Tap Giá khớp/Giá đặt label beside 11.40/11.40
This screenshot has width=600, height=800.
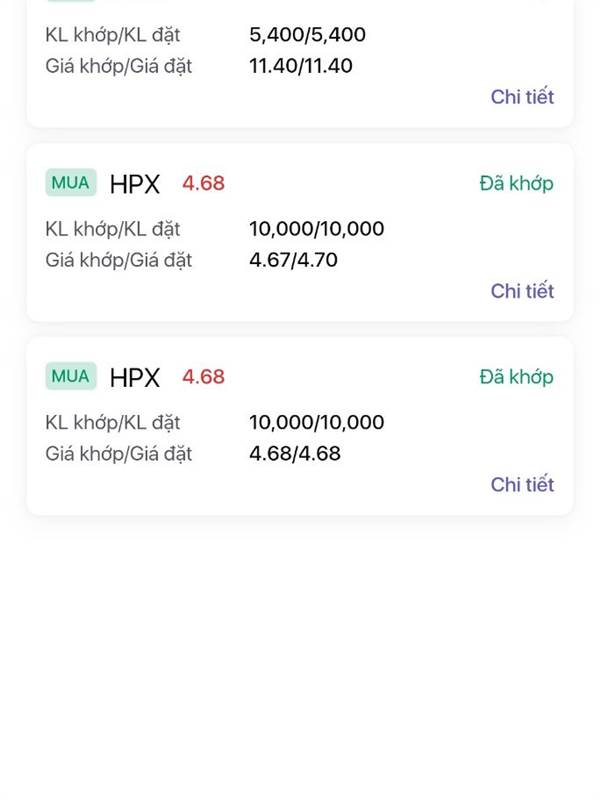[118, 66]
